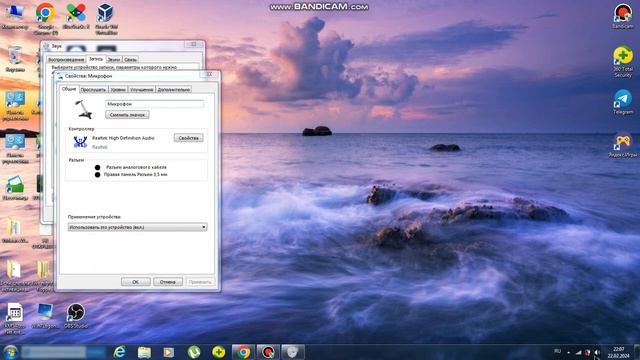Click the RU language indicator
The height and width of the screenshot is (360, 640).
[x=558, y=351]
